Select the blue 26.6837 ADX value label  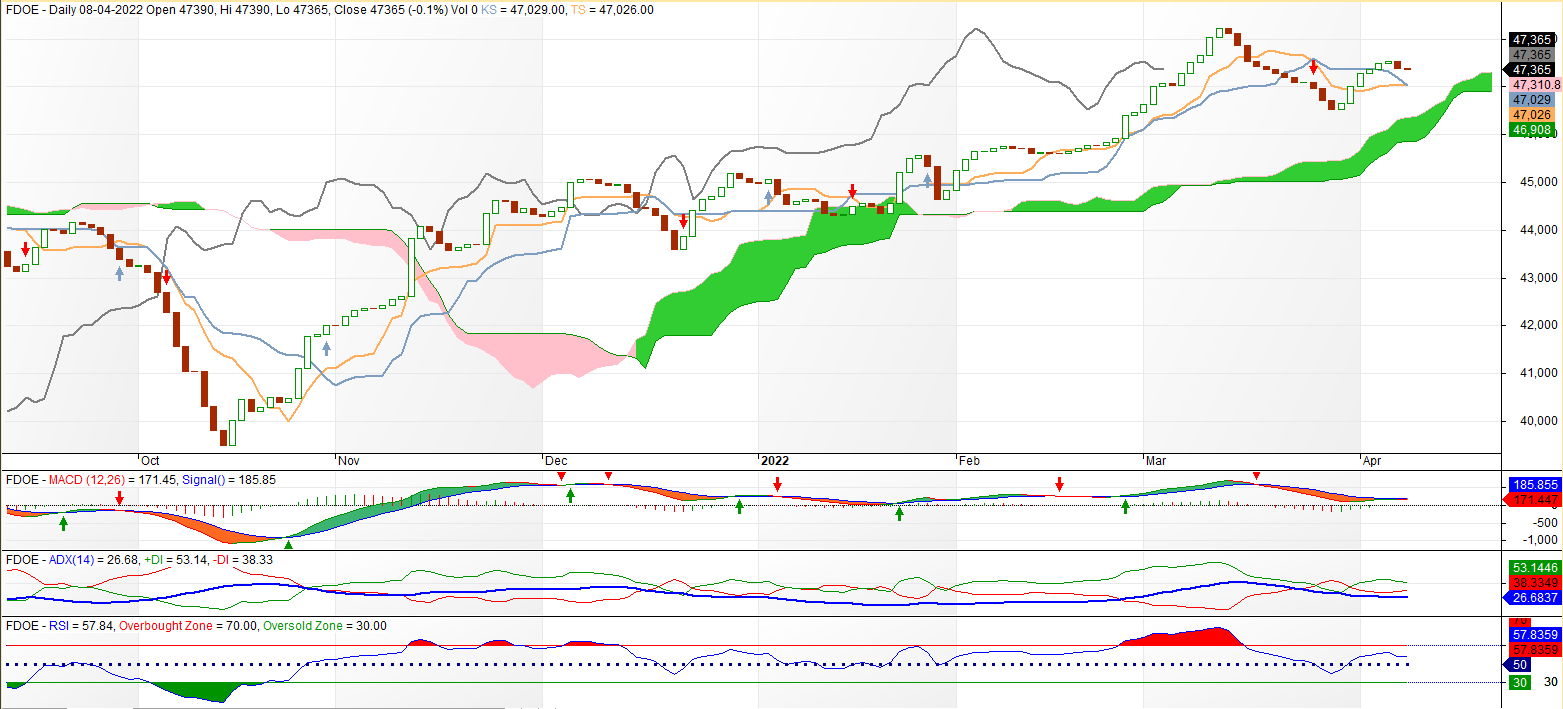click(1531, 597)
